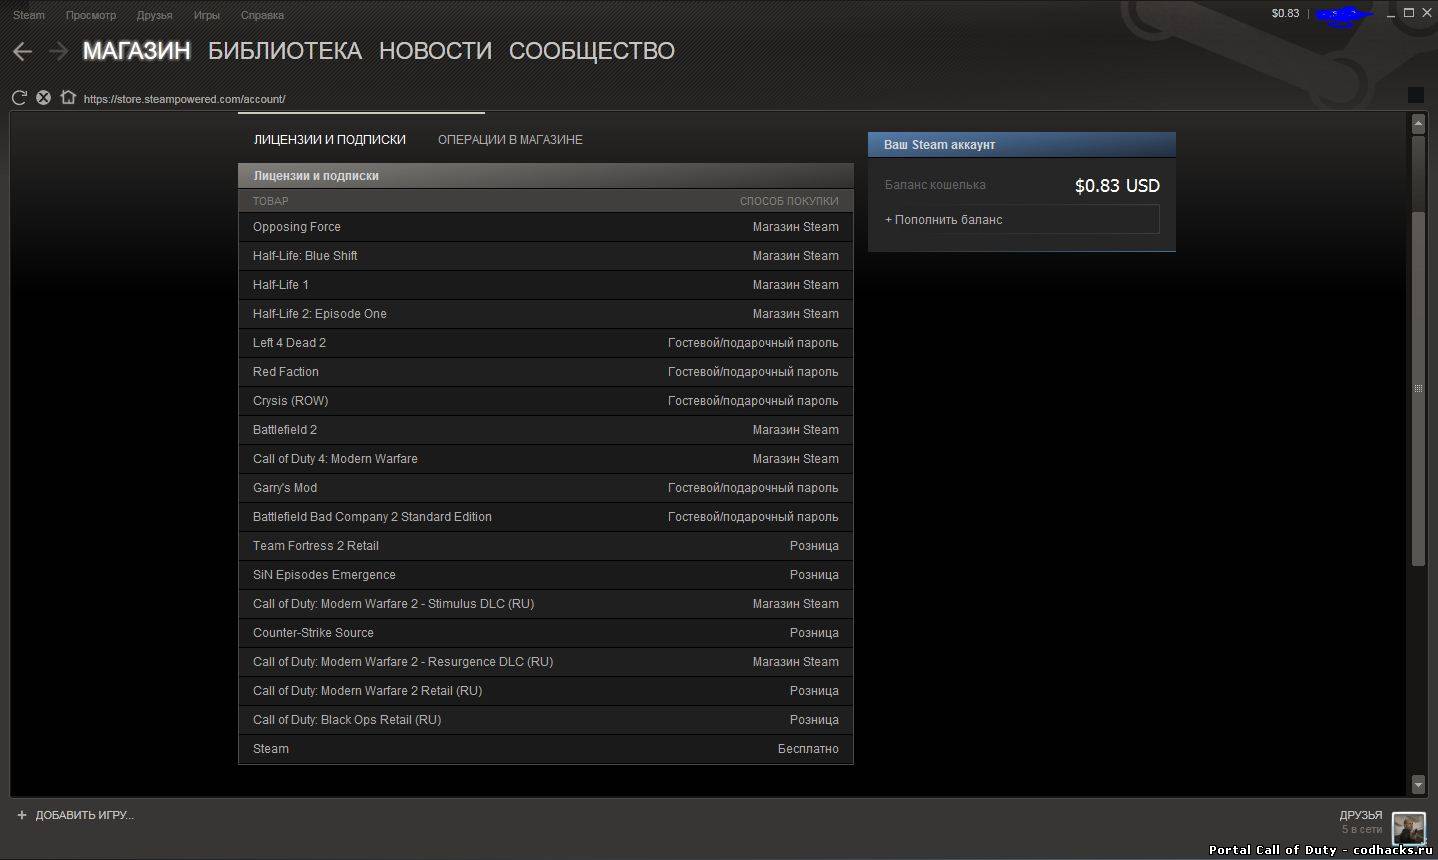Click Half-Life 2: Episode One entry

[x=546, y=314]
